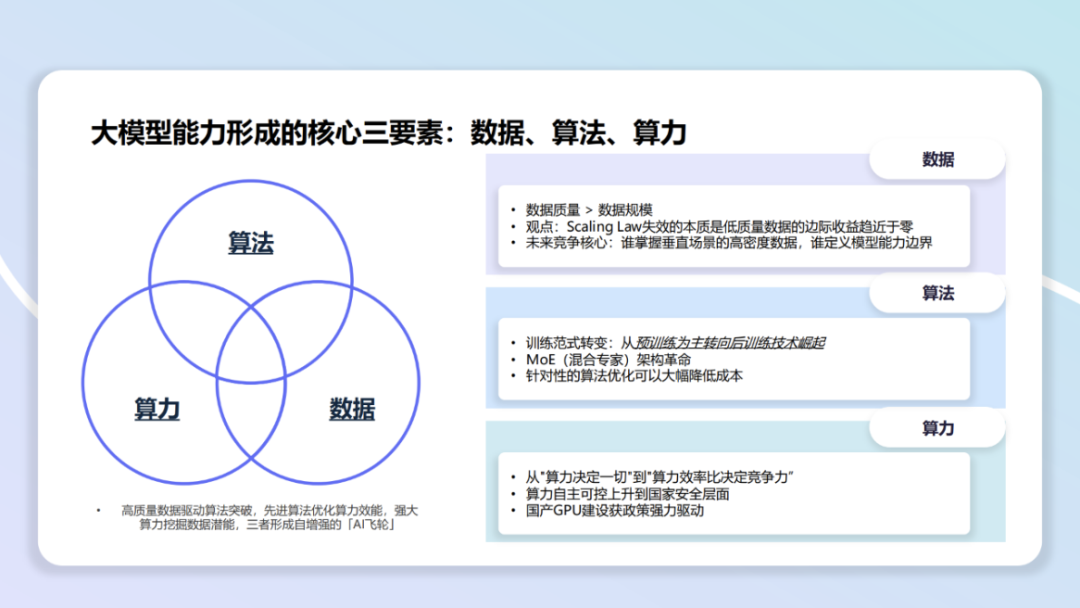Click the bullet about Scaling Law失效的本质

[719, 227]
